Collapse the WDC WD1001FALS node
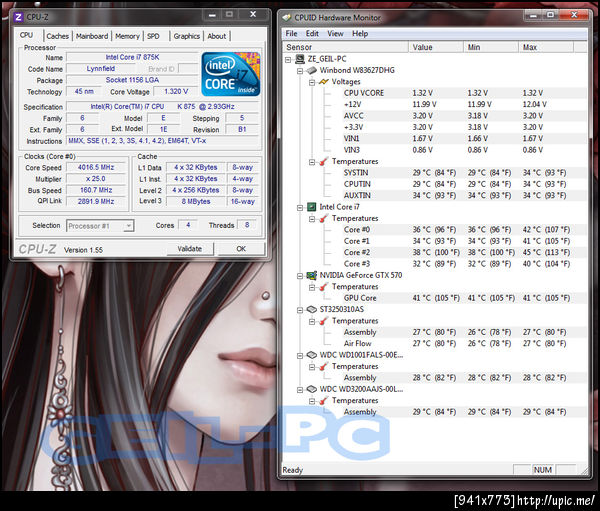The width and height of the screenshot is (600, 511). click(x=300, y=356)
